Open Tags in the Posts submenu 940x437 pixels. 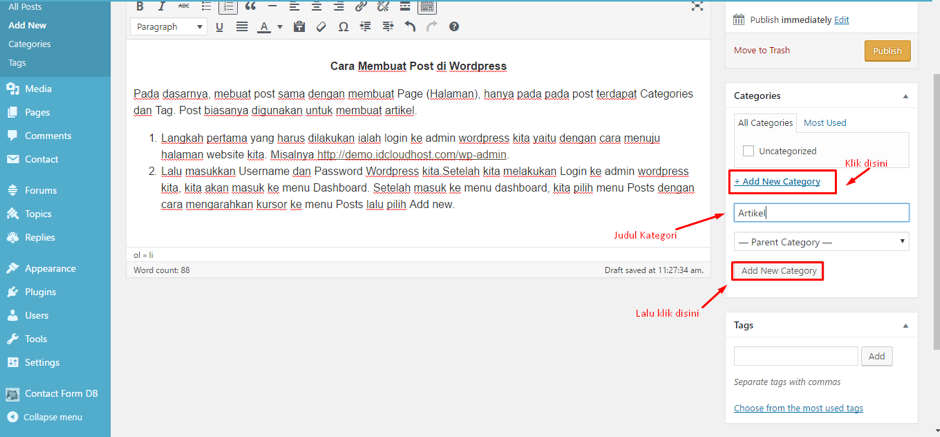click(x=17, y=62)
